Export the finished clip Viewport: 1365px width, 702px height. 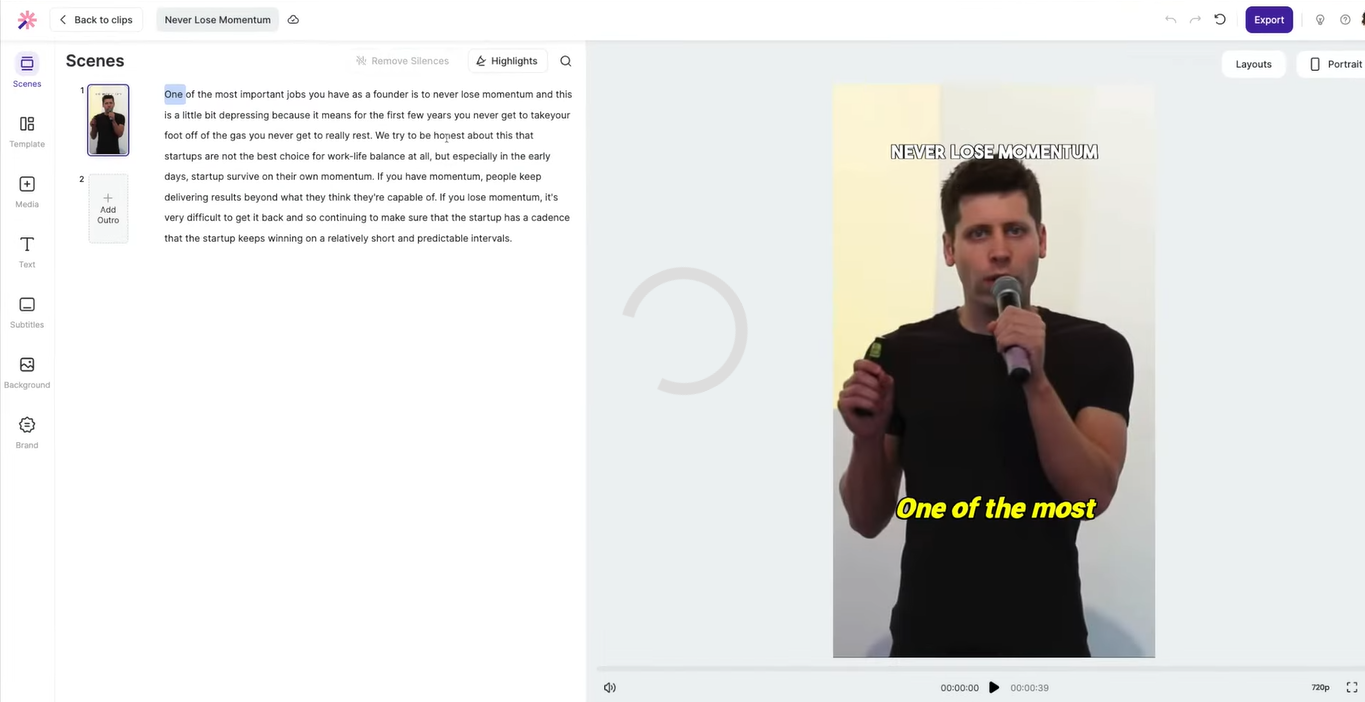[x=1268, y=19]
